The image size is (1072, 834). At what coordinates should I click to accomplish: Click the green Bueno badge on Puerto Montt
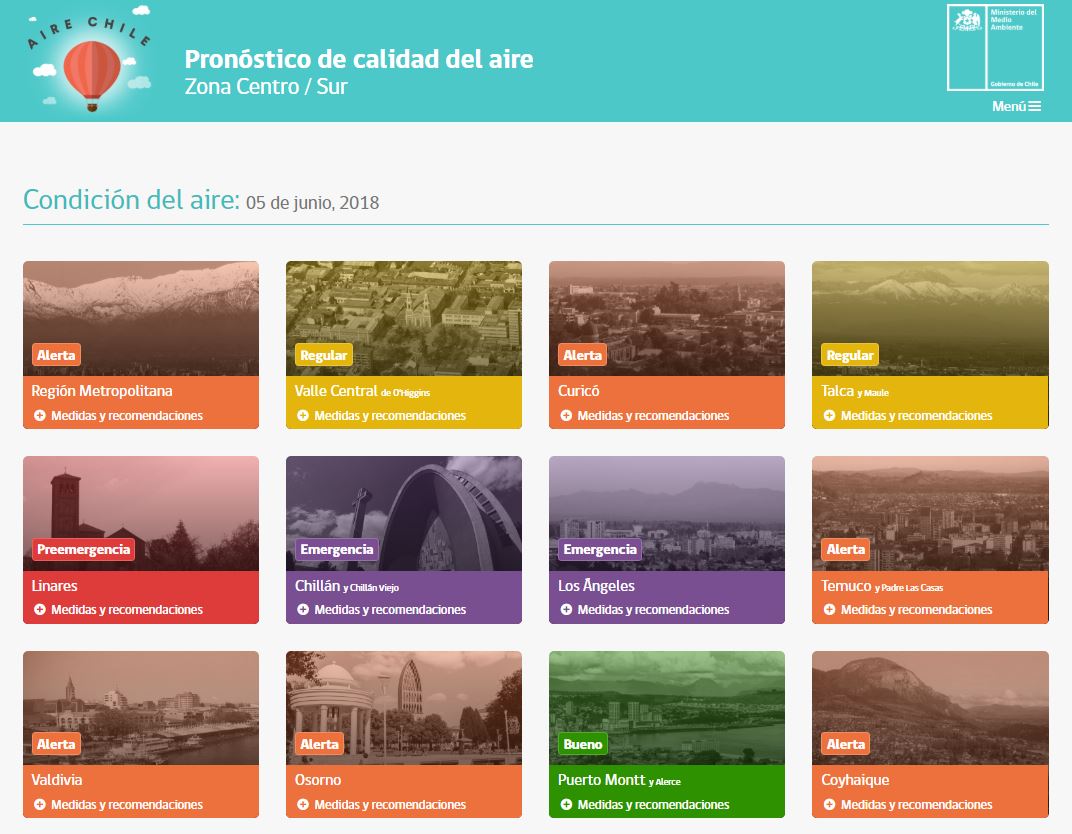(x=582, y=744)
